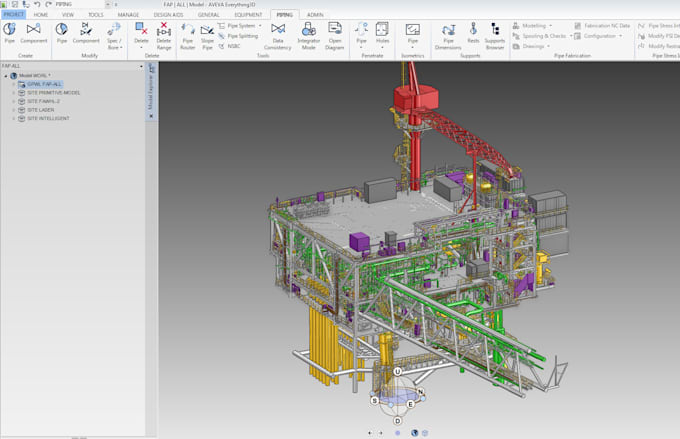The image size is (680, 439).
Task: Open the ADMIN ribbon tab
Action: [315, 14]
